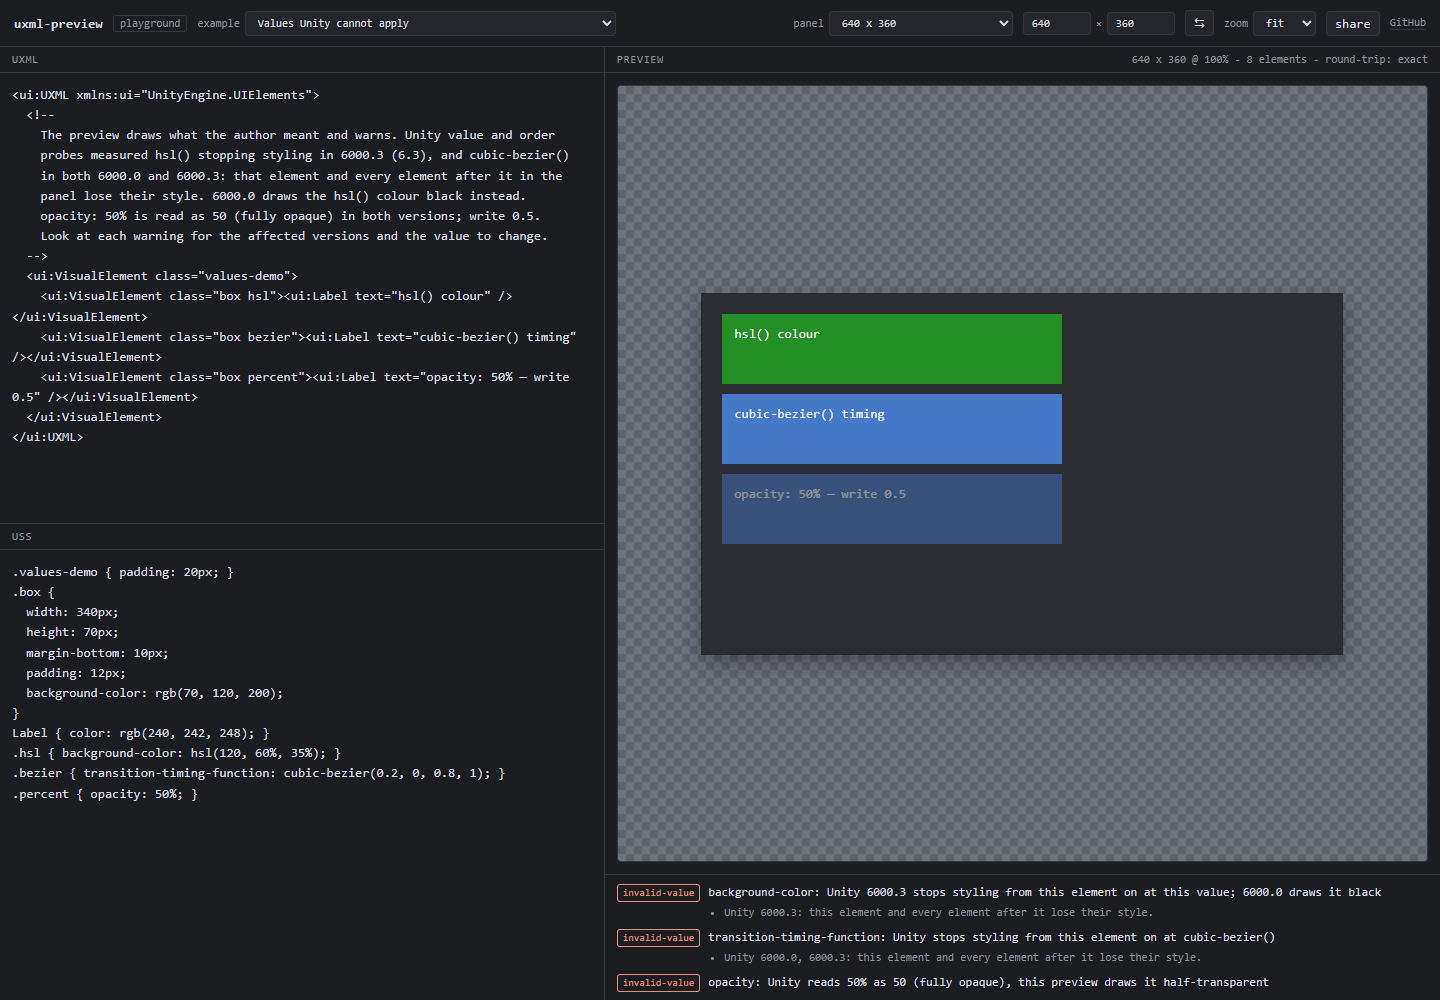Click the panel width field showing 640
Viewport: 1440px width, 1000px height.
point(1056,23)
